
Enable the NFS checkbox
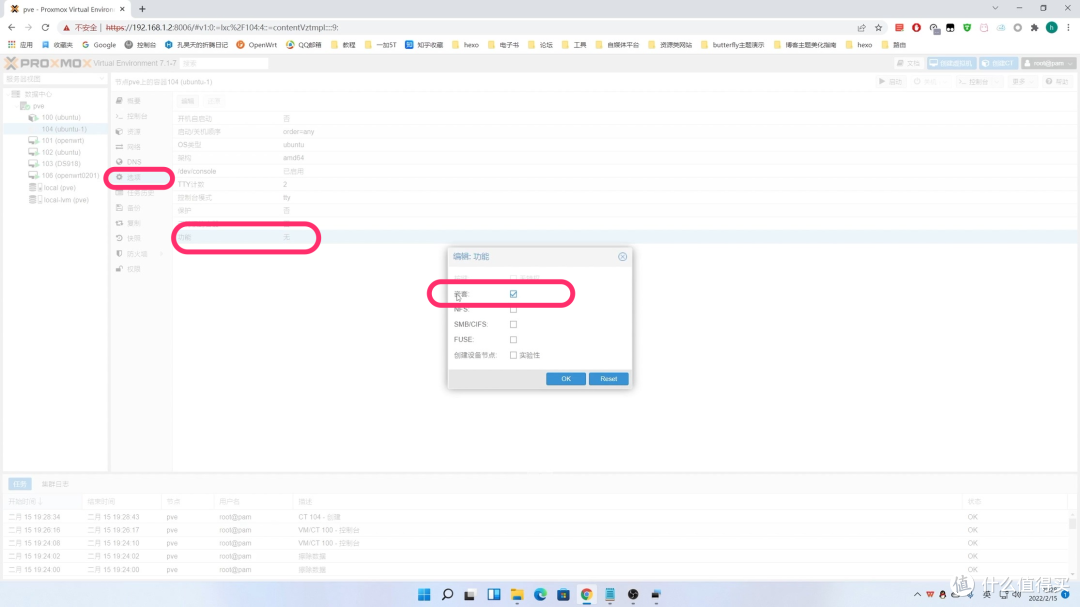tap(513, 309)
